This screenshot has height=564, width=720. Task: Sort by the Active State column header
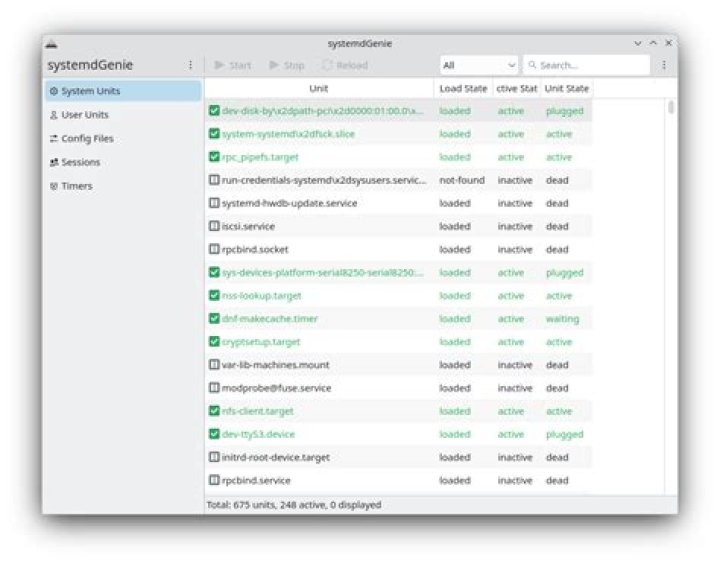[x=517, y=89]
